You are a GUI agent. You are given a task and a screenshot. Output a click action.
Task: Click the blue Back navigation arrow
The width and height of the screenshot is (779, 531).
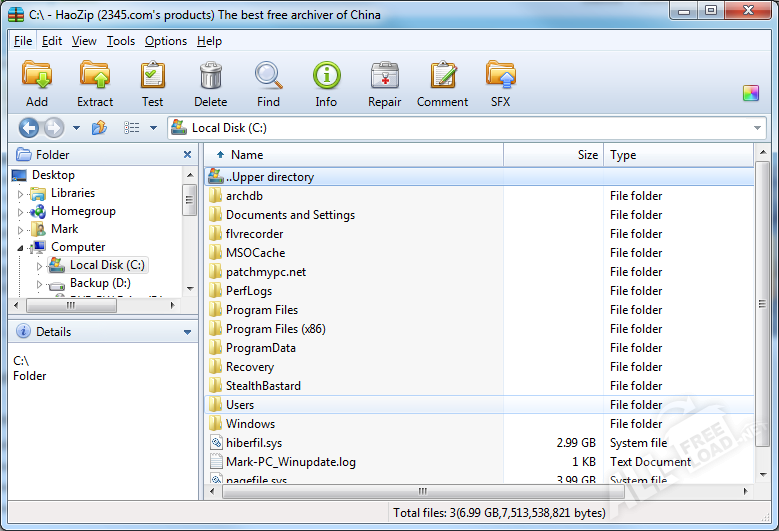tap(29, 128)
